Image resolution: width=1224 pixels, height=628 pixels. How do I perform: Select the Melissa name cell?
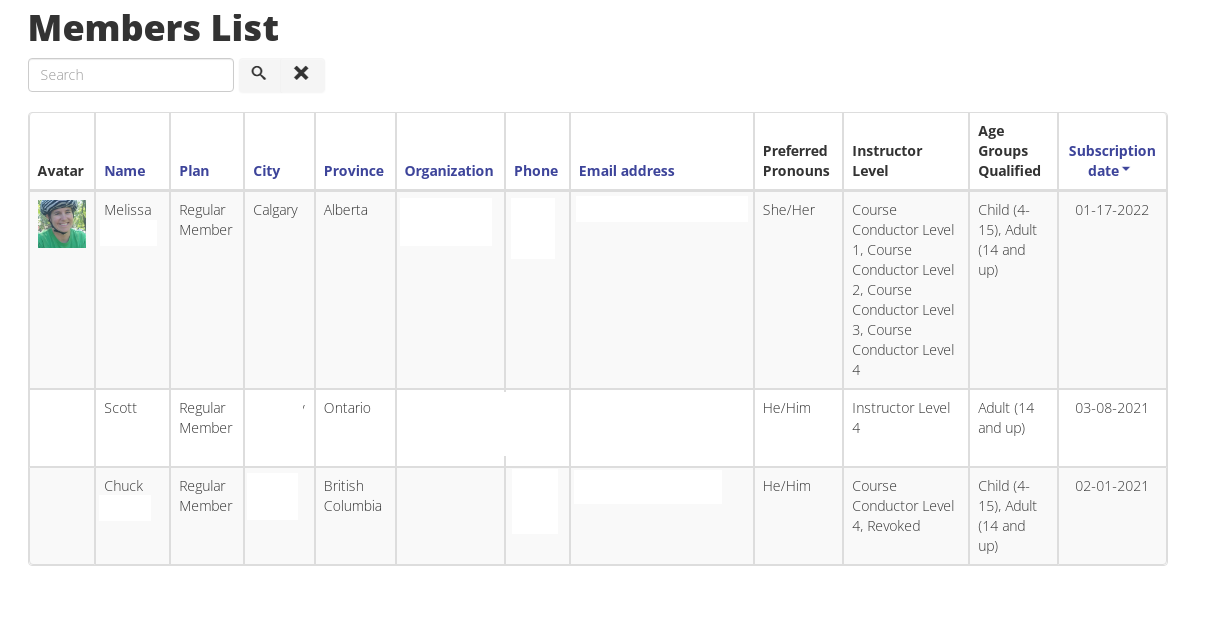pyautogui.click(x=133, y=290)
